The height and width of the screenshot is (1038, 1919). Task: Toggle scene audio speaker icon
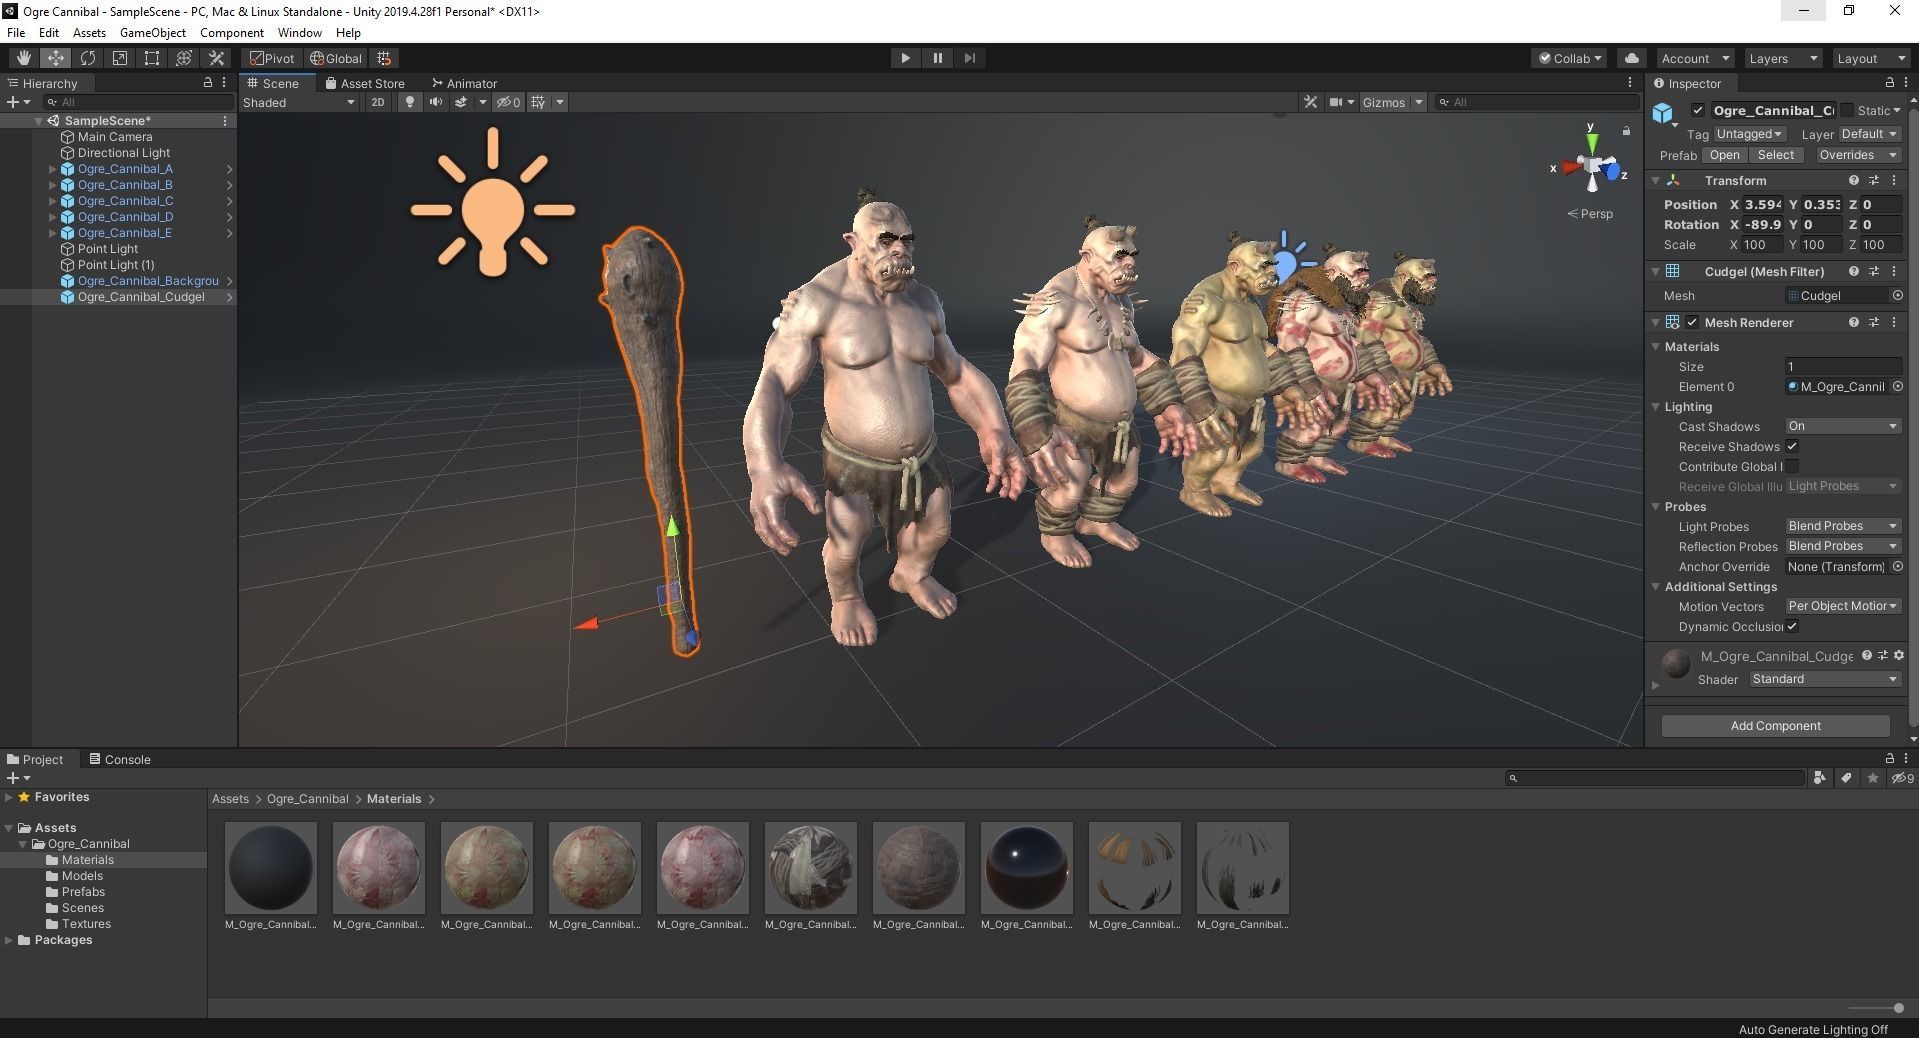[435, 102]
